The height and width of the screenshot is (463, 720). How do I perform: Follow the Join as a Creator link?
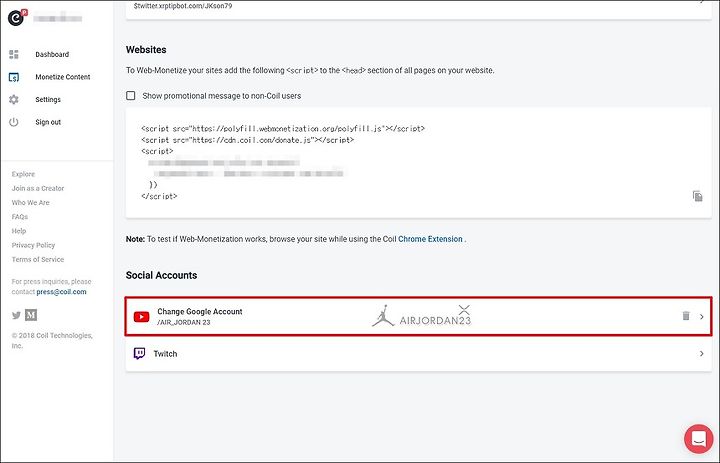(38, 188)
